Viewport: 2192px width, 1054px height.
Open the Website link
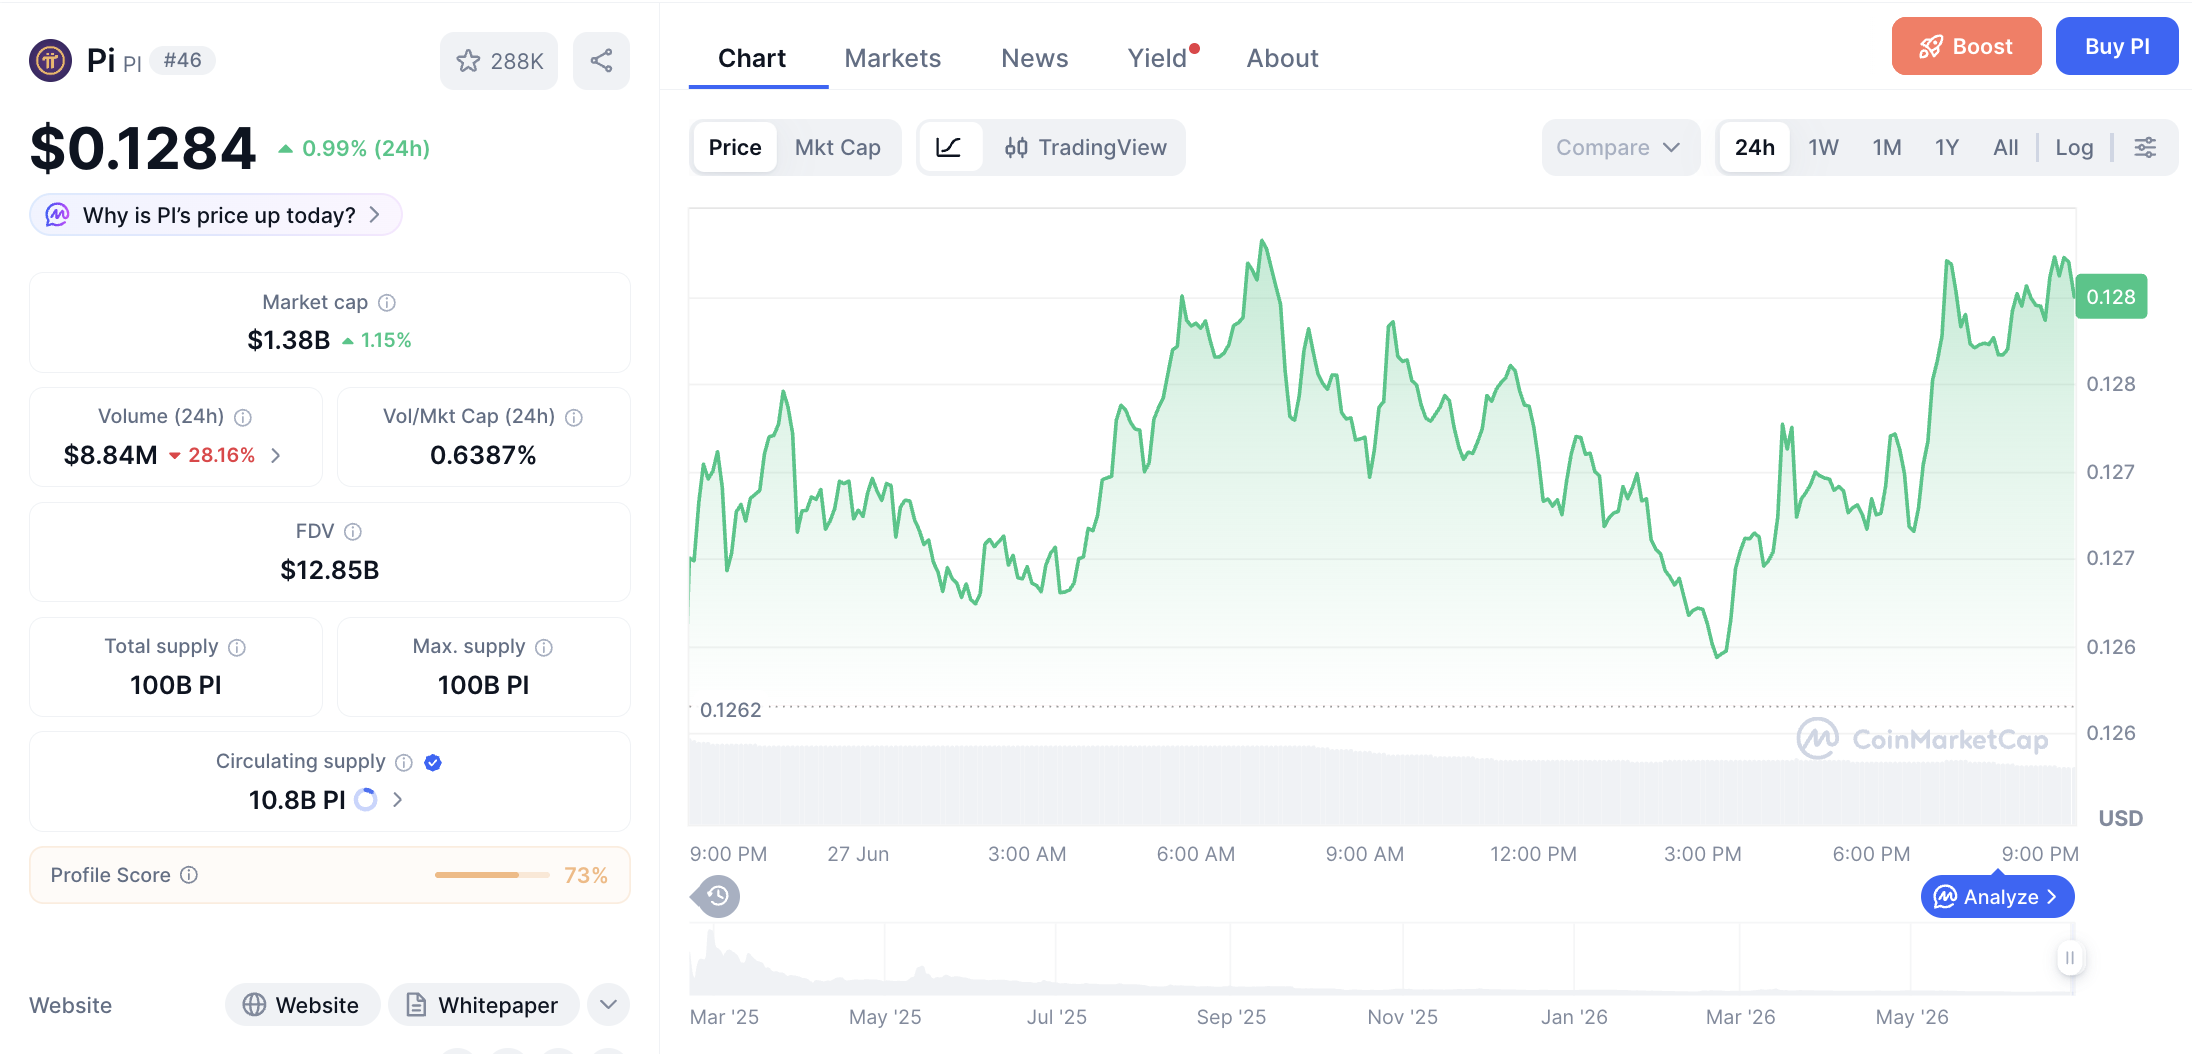[302, 1004]
